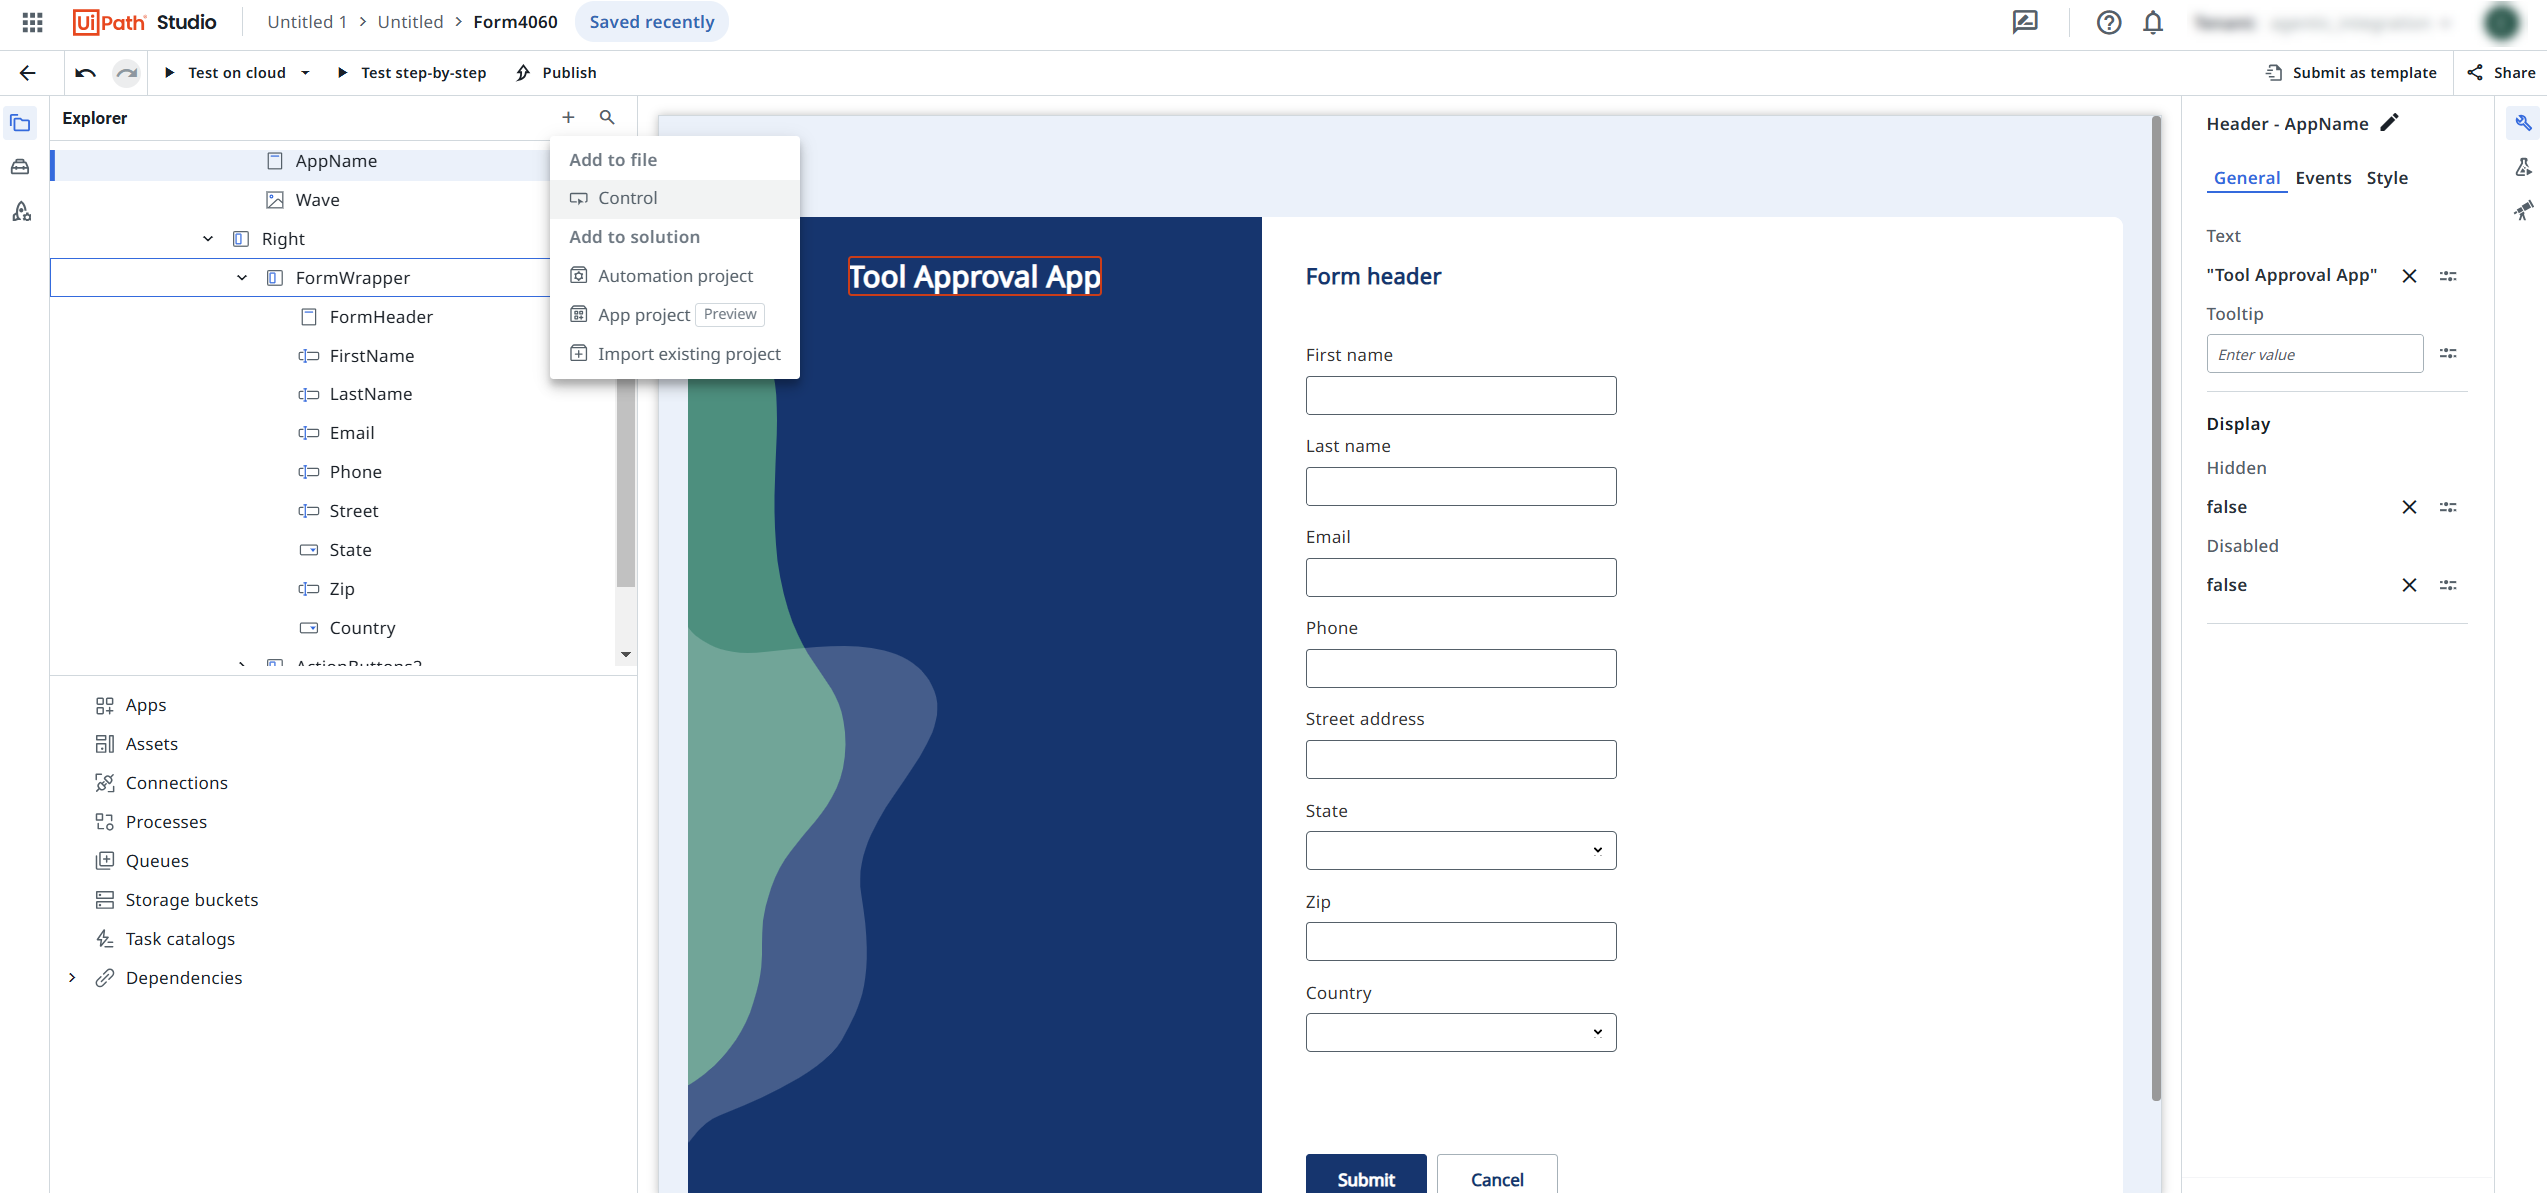Click the Explorer scrollbar down arrow
Viewport: 2547px width, 1193px height.
[626, 655]
